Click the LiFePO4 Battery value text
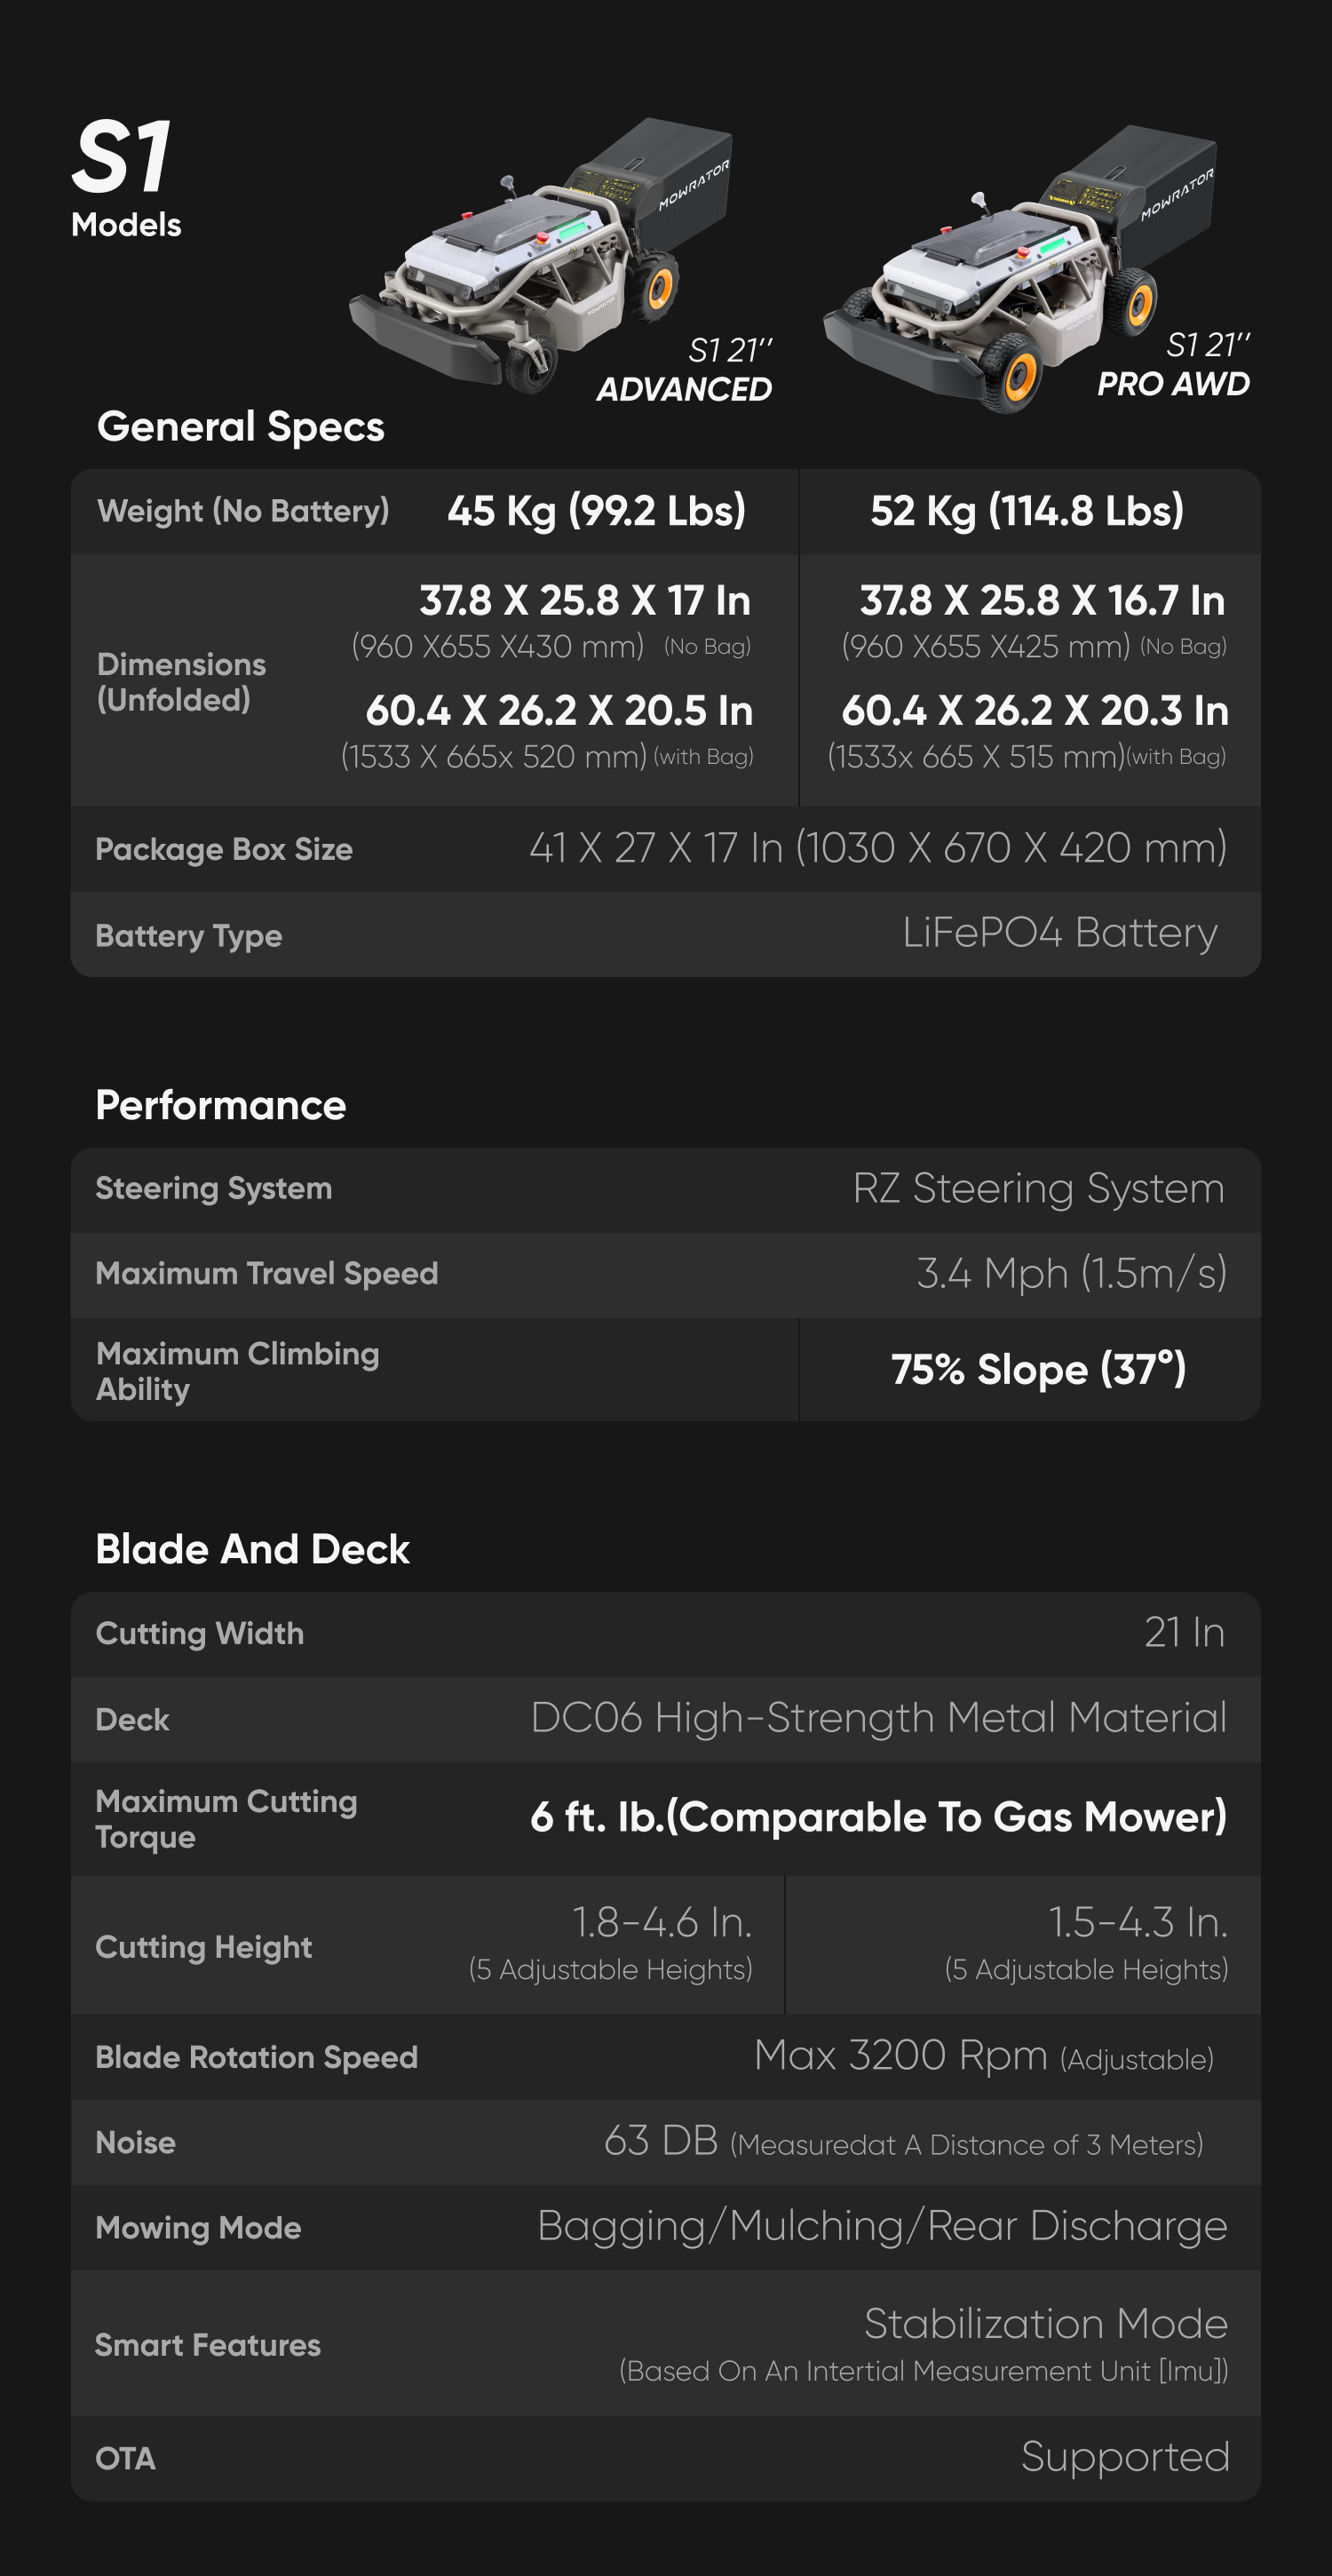This screenshot has height=2576, width=1332. click(1059, 933)
